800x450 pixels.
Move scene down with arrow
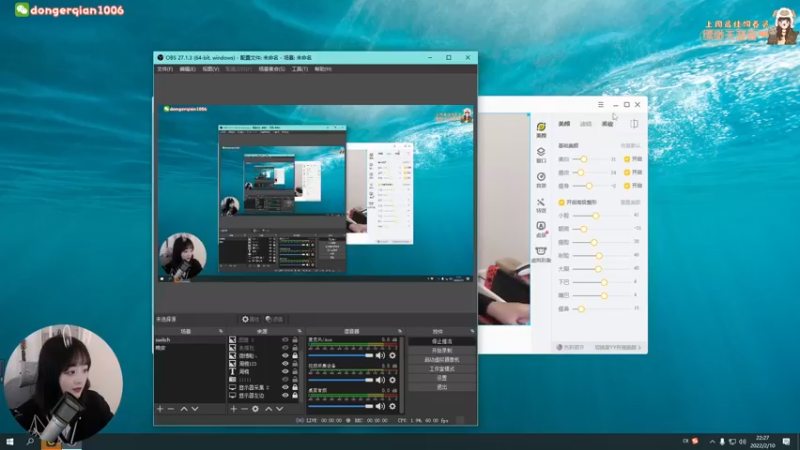point(195,409)
